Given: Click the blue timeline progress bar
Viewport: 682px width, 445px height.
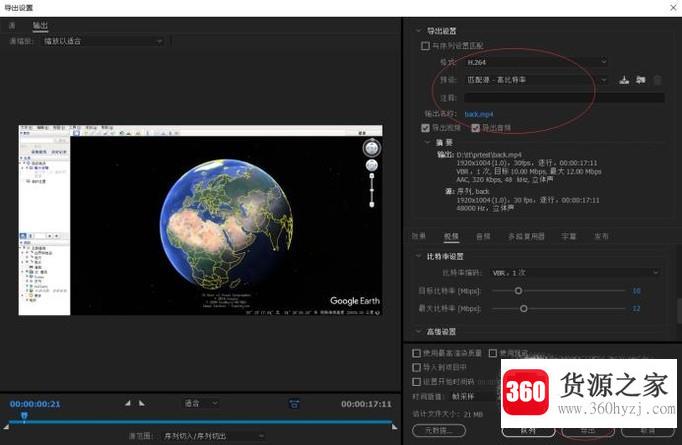Looking at the screenshot, I should (200, 422).
